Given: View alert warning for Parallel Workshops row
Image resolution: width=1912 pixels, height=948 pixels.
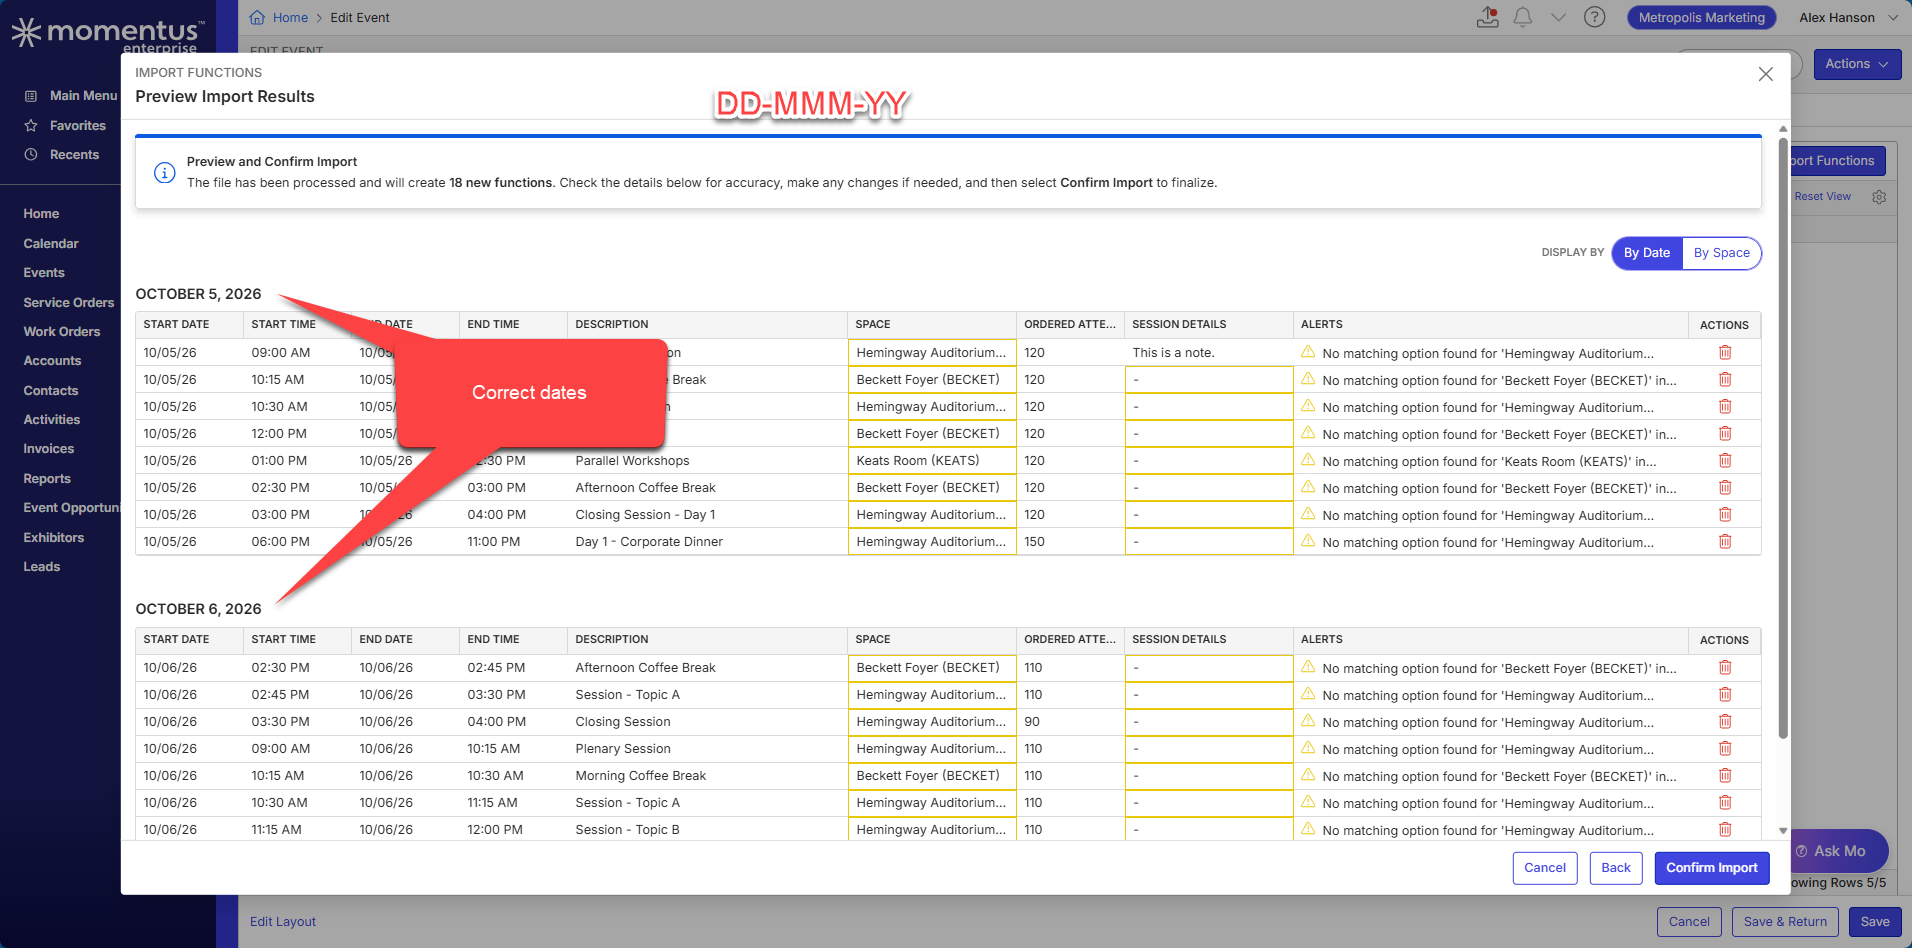Looking at the screenshot, I should 1308,460.
